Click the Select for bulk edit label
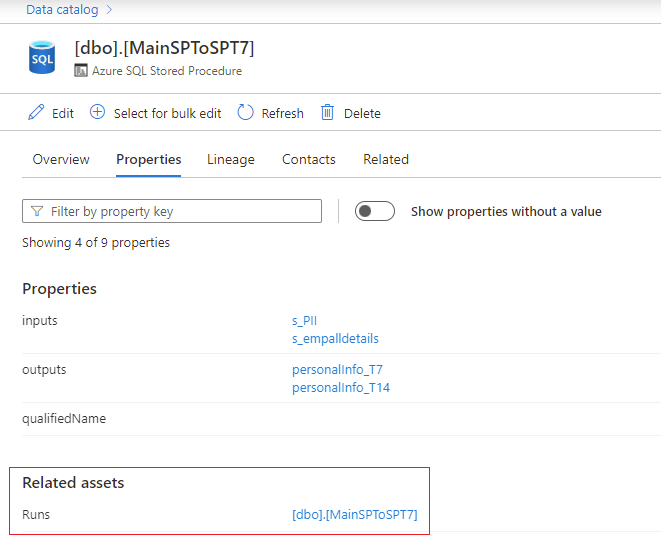Image resolution: width=661 pixels, height=539 pixels. click(x=167, y=113)
